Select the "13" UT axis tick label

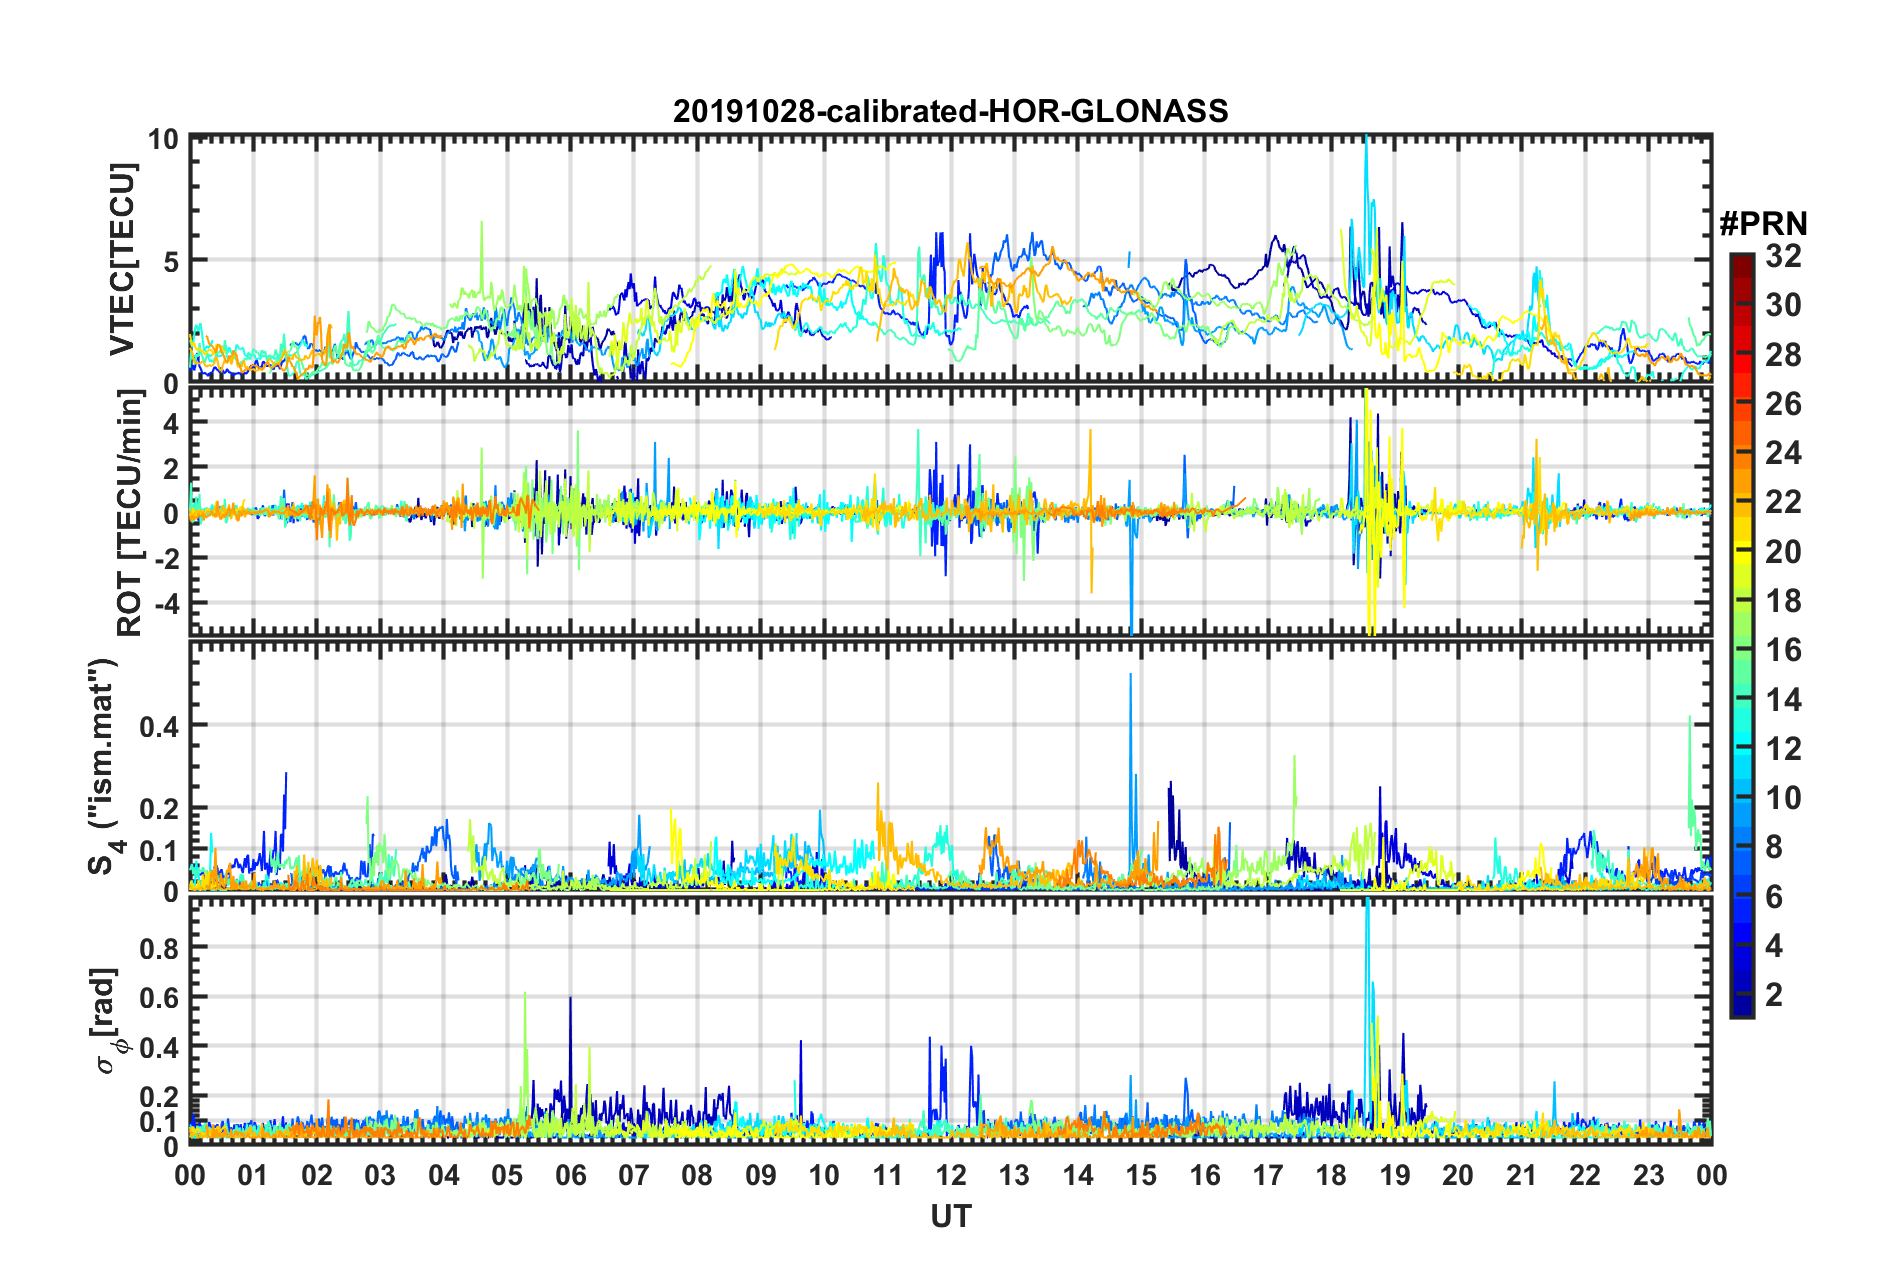click(1014, 1175)
